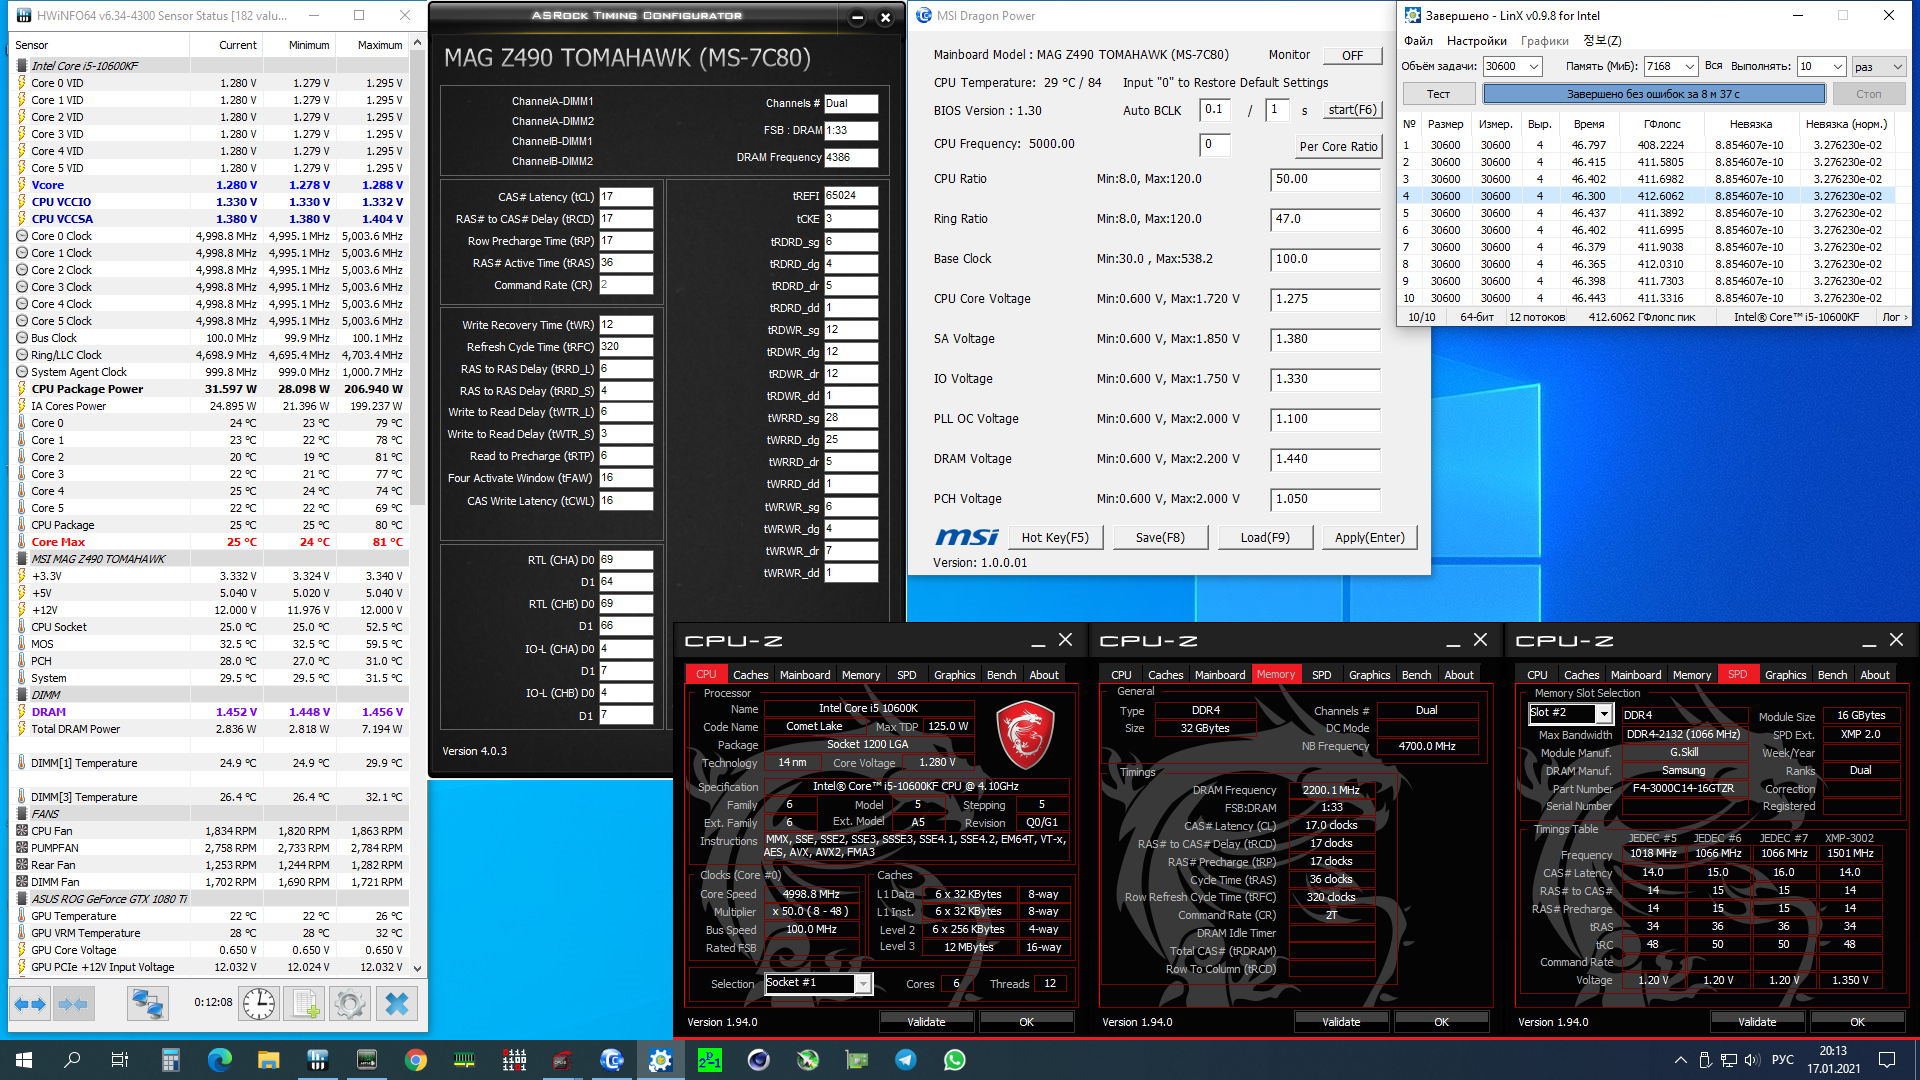Open Telegram from the taskbar
Viewport: 1920px width, 1080px height.
[906, 1060]
